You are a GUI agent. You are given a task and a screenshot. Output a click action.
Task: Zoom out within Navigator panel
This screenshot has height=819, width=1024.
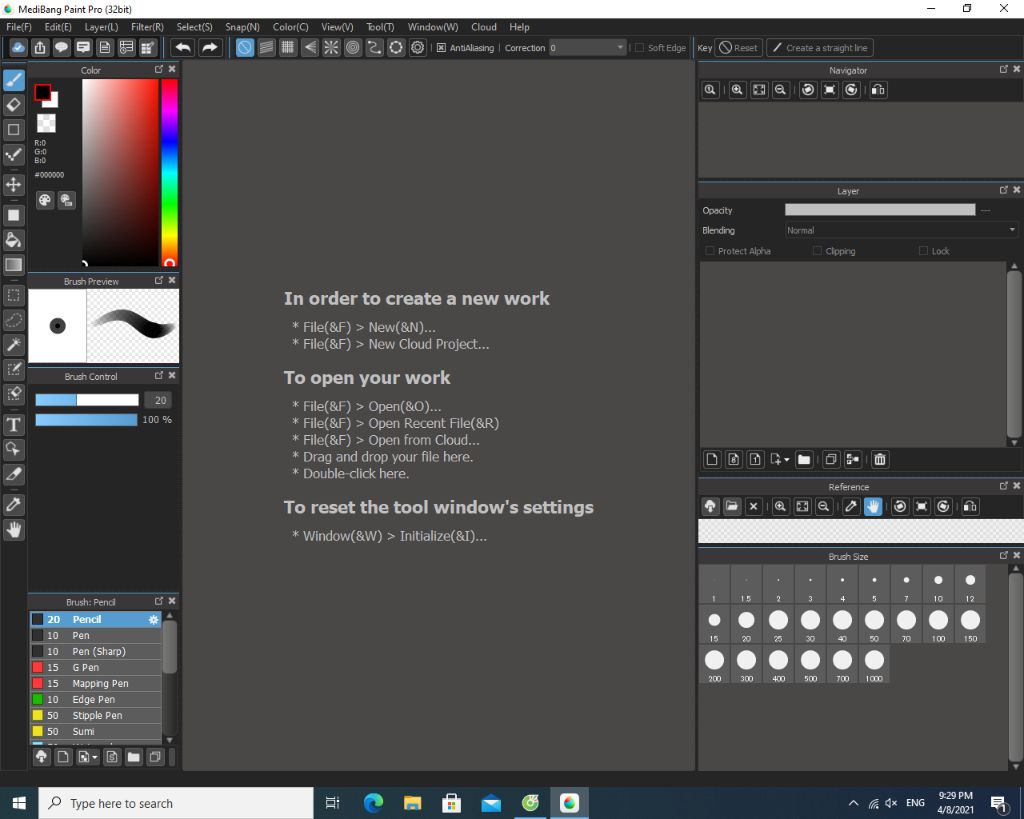click(x=780, y=90)
